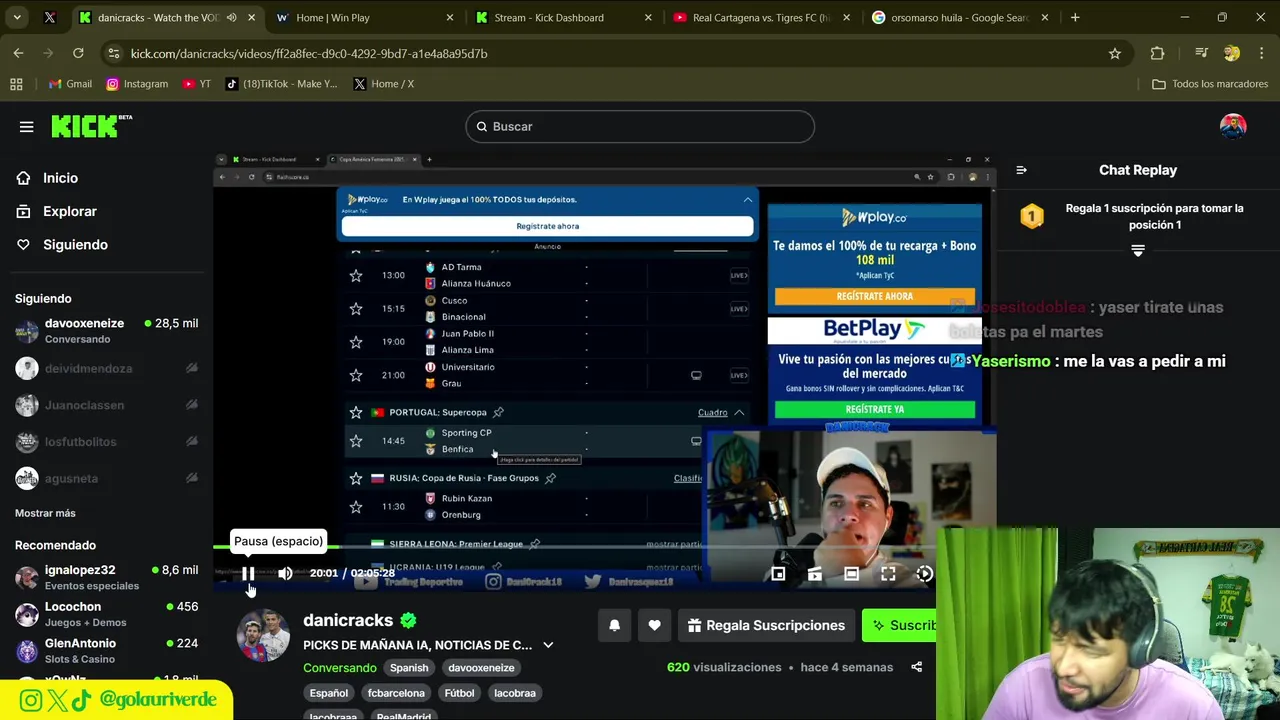Click the Conversando category link
Viewport: 1280px width, 720px height.
click(340, 668)
